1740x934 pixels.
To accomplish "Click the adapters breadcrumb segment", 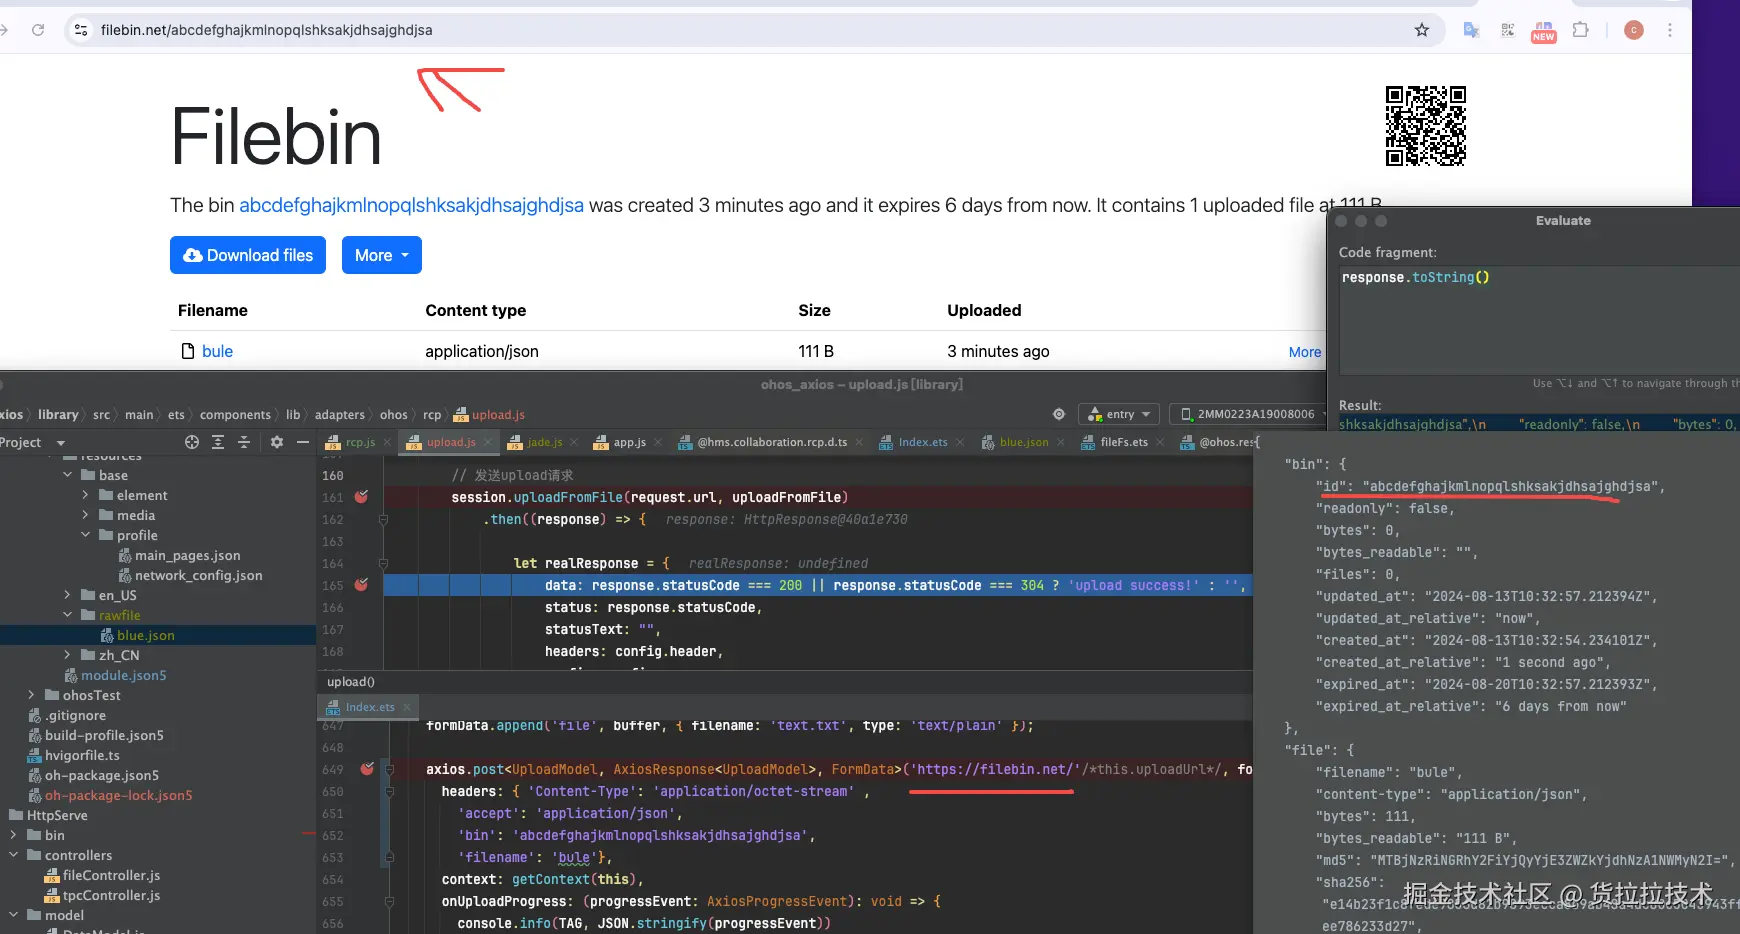I will point(340,414).
